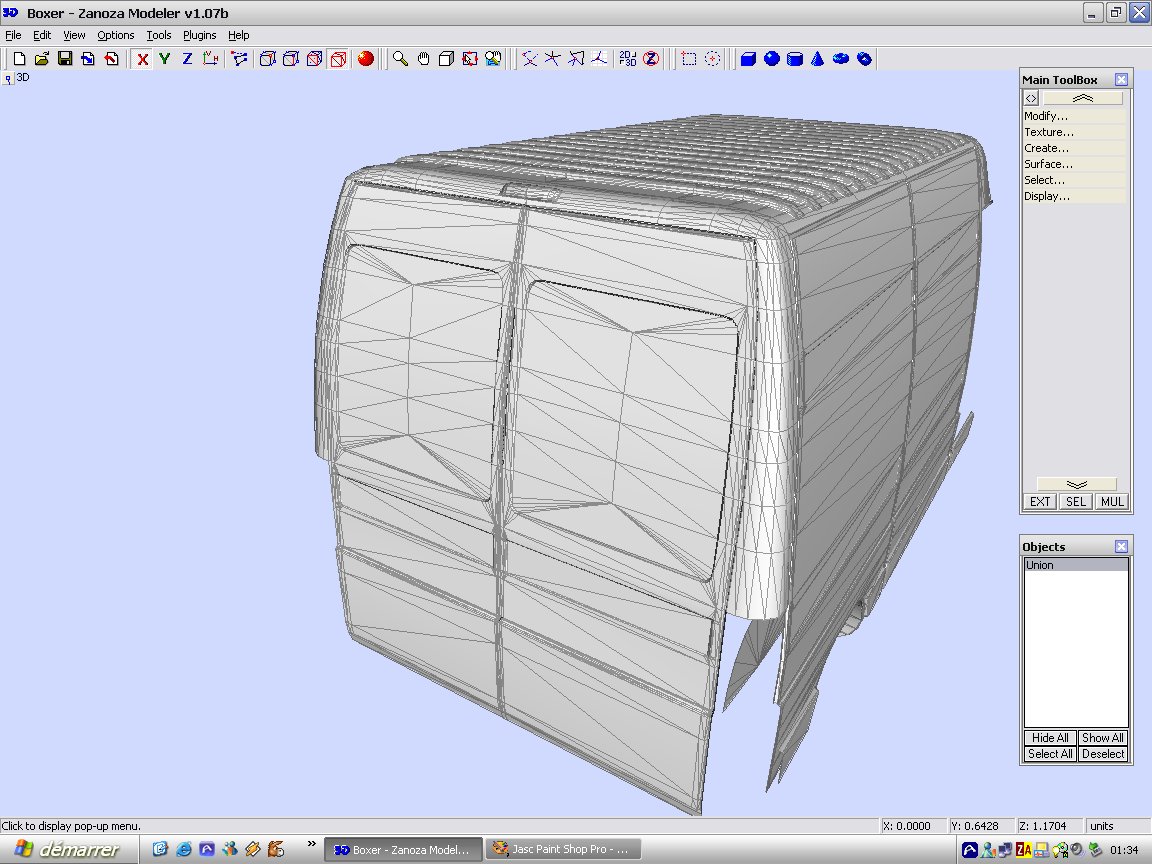Select the hand pan tool
The image size is (1152, 864).
424,59
